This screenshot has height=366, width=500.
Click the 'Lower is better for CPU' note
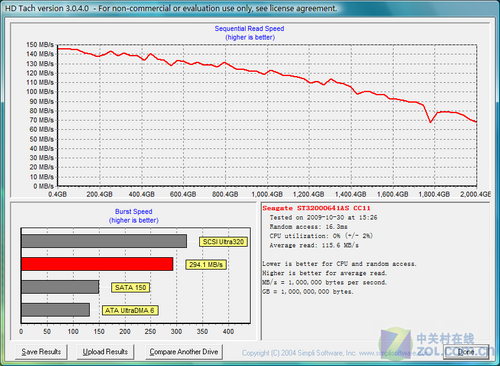click(x=339, y=264)
